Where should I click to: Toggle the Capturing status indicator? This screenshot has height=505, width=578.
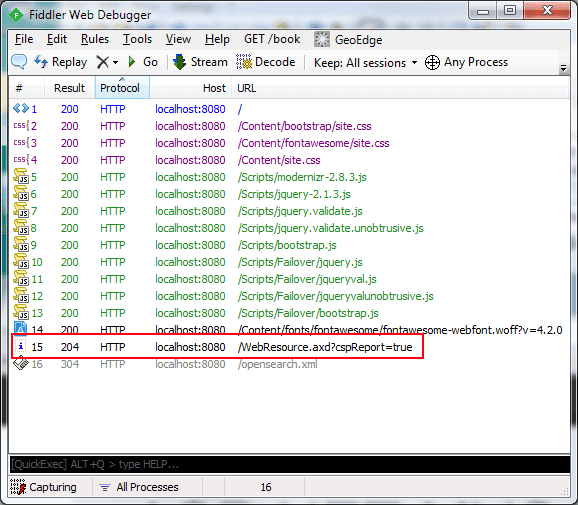point(43,487)
